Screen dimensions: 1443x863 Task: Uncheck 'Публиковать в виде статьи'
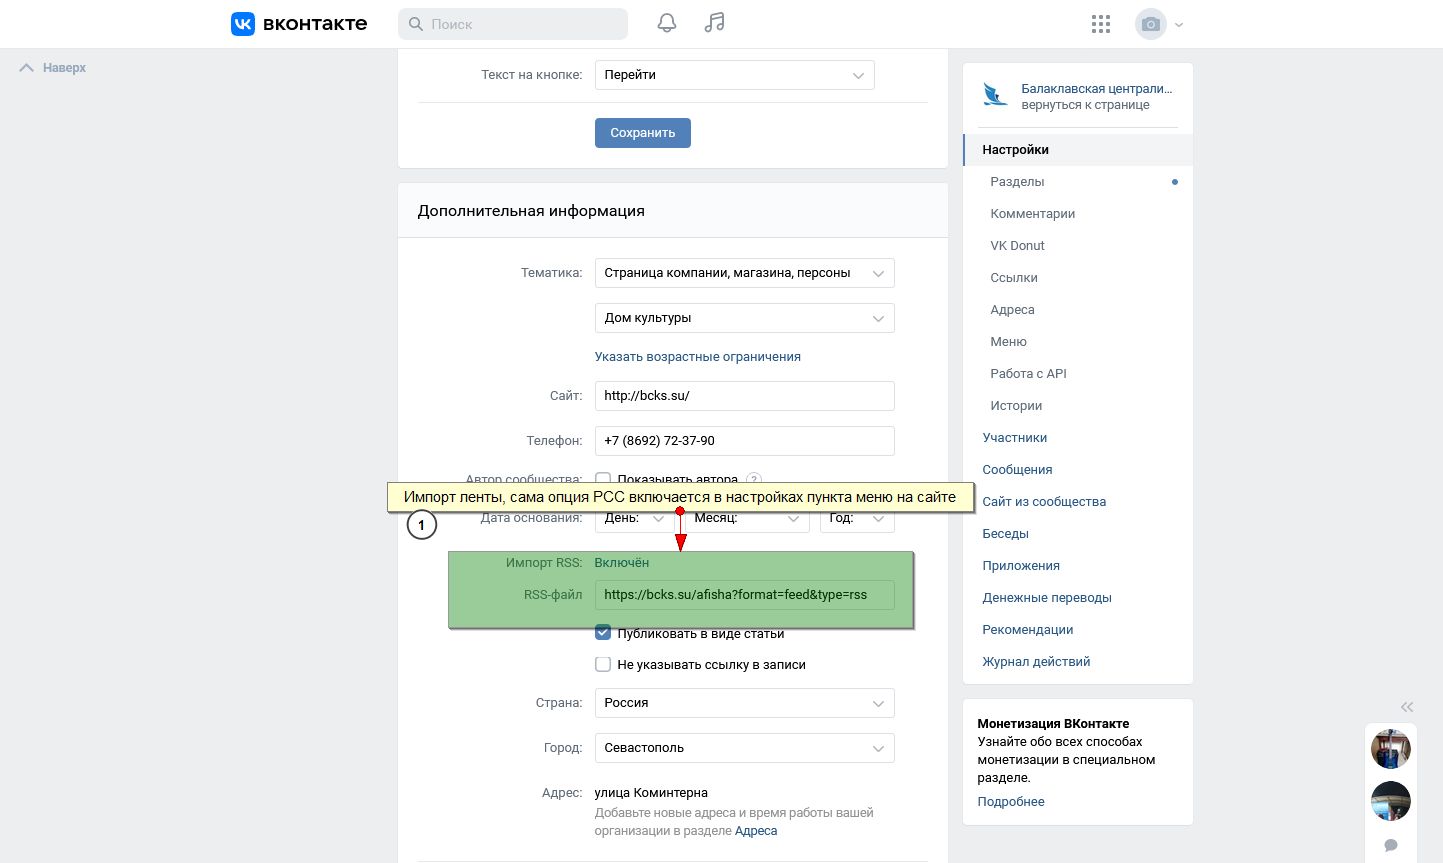(603, 633)
